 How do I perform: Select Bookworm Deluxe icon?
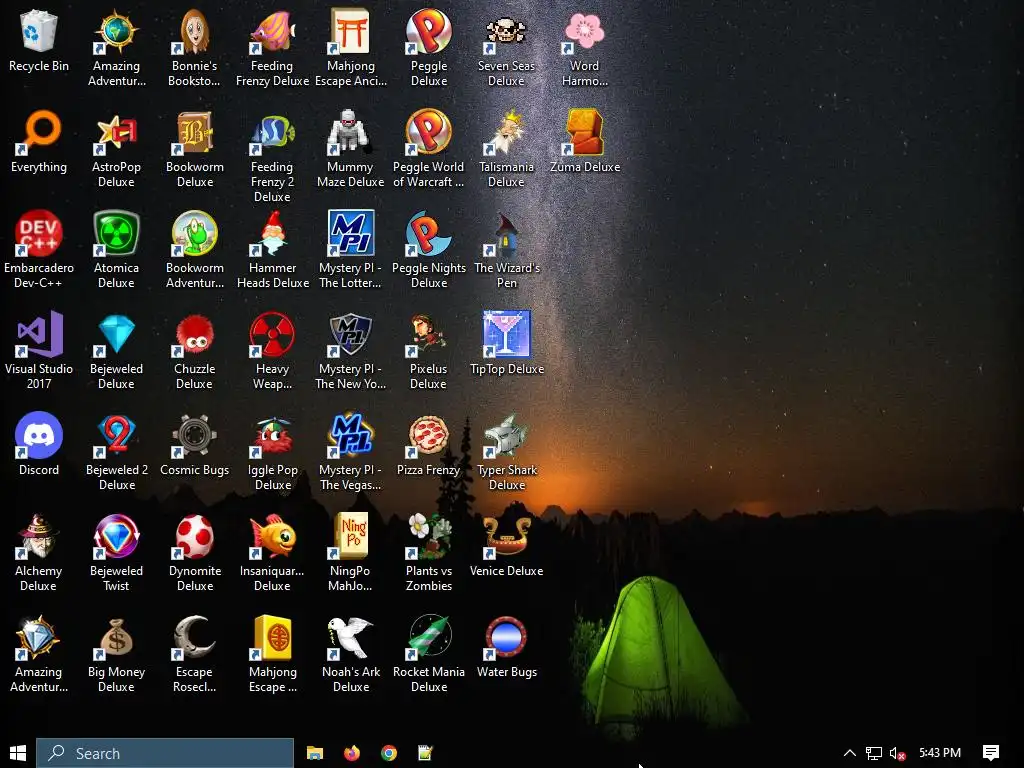[x=194, y=133]
